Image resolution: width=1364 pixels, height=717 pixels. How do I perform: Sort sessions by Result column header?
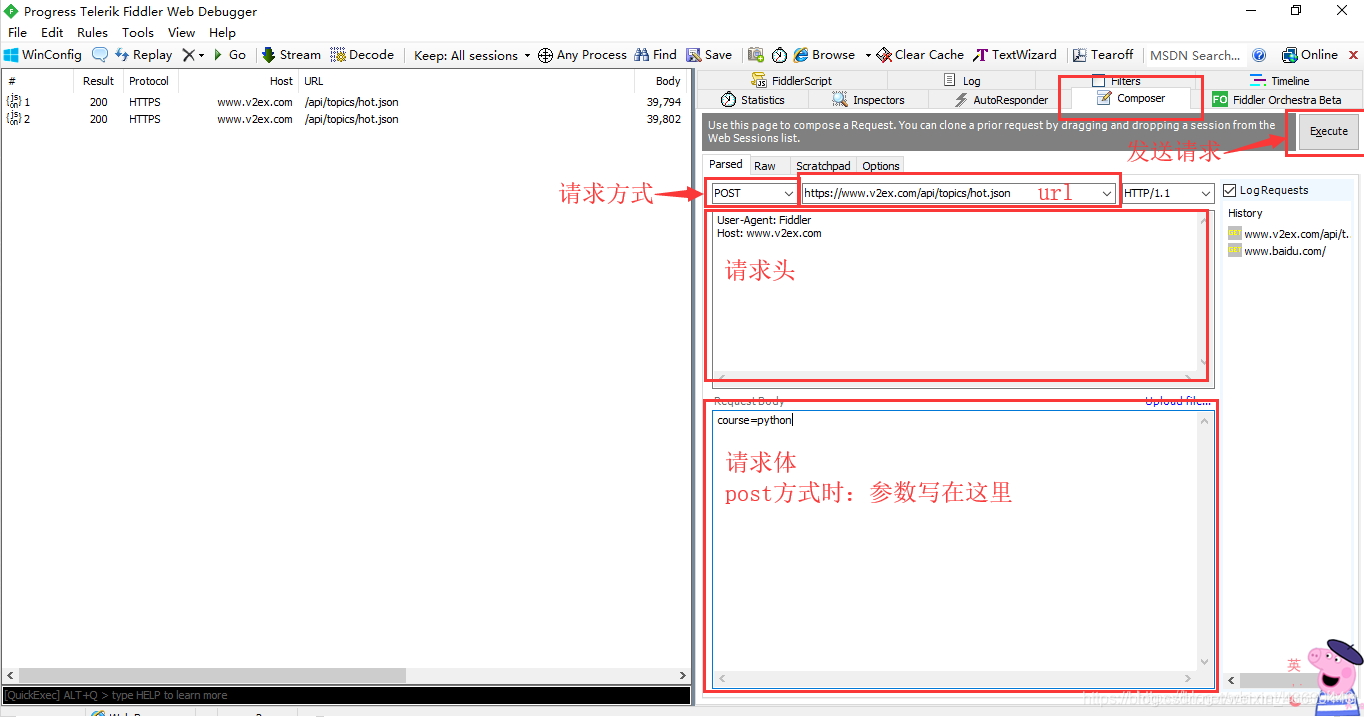click(98, 81)
